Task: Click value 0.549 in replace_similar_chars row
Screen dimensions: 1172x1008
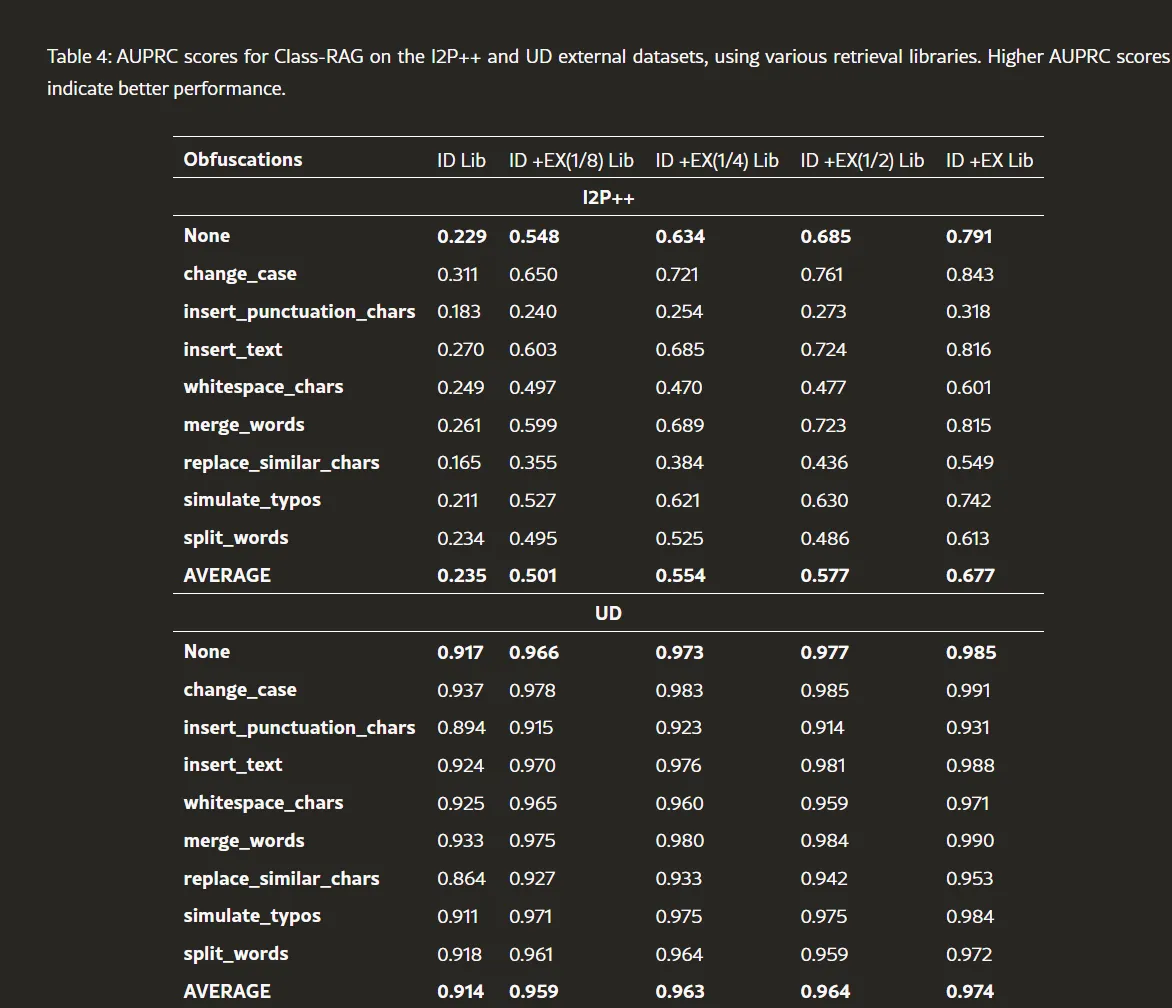Action: (x=970, y=463)
